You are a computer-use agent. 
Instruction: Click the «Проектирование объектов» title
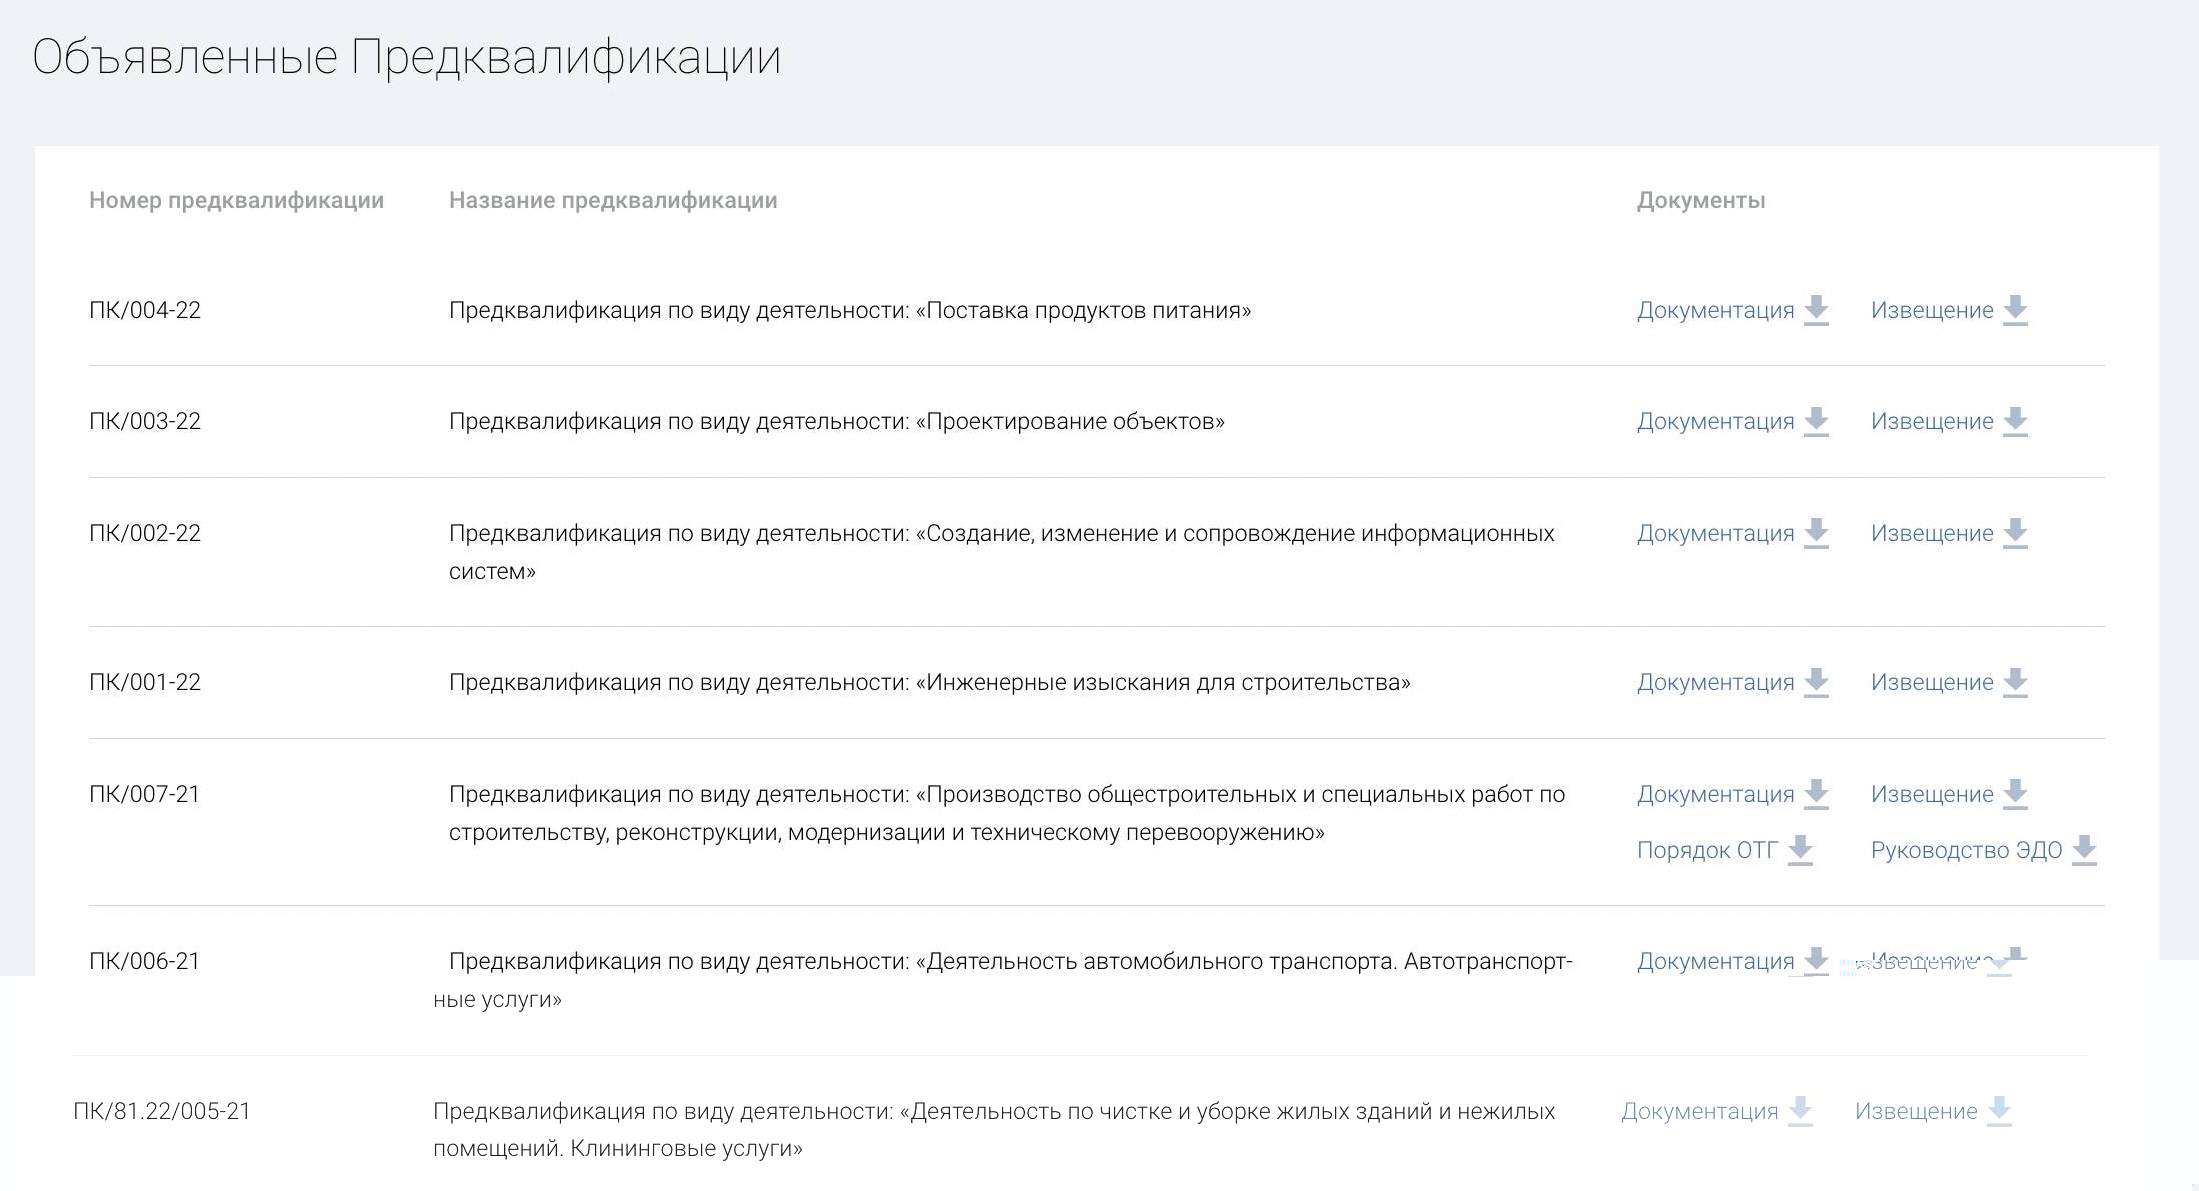click(837, 422)
